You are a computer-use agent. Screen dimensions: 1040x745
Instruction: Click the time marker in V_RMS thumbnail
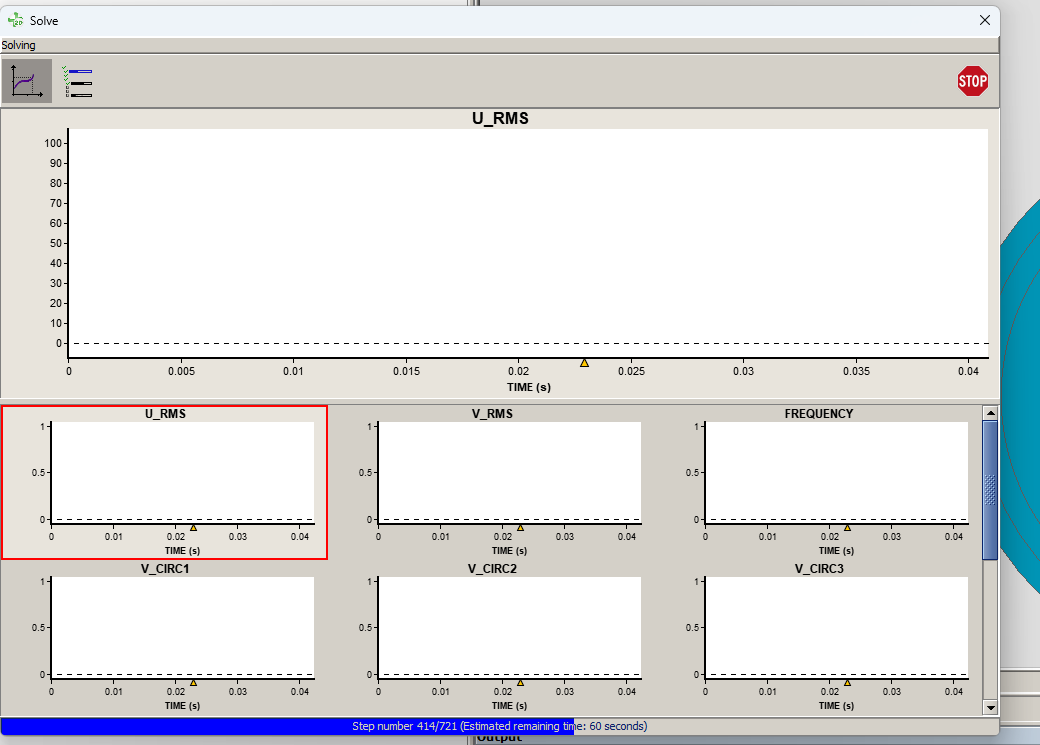[x=521, y=528]
